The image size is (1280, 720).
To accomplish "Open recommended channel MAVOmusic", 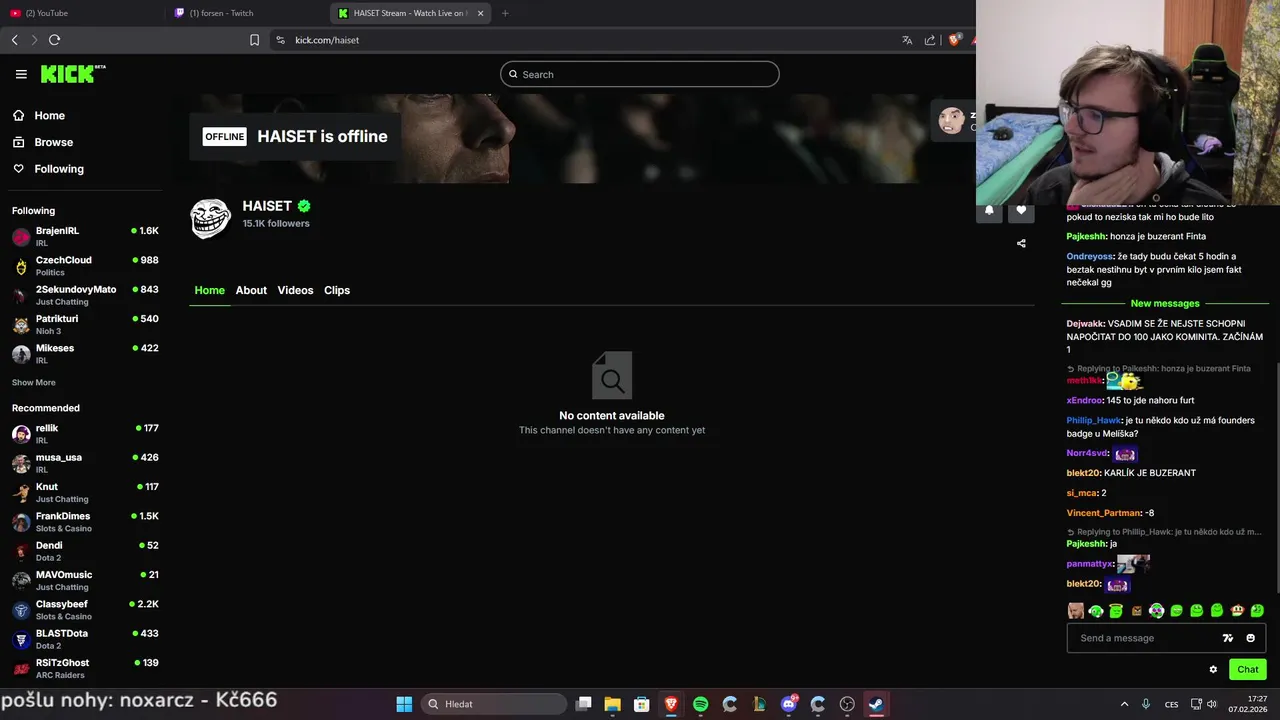I will click(85, 580).
